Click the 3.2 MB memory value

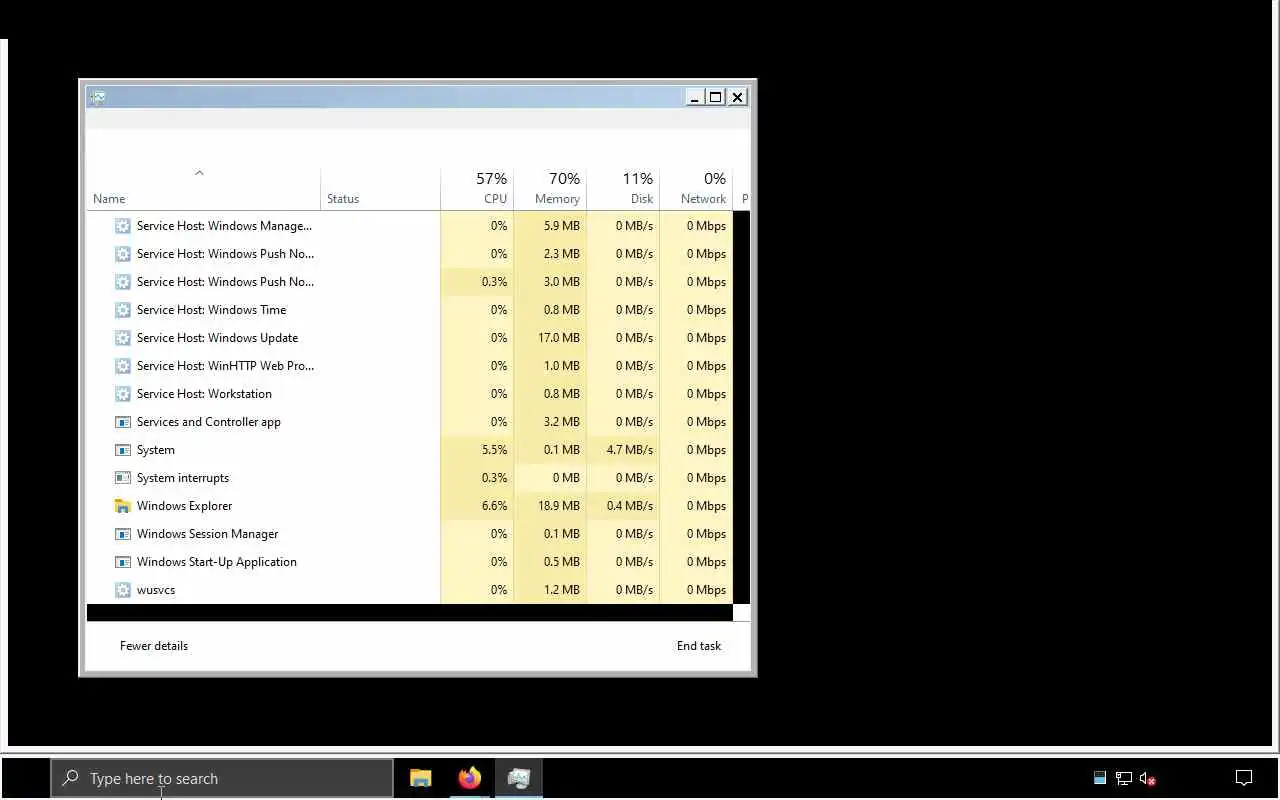562,422
